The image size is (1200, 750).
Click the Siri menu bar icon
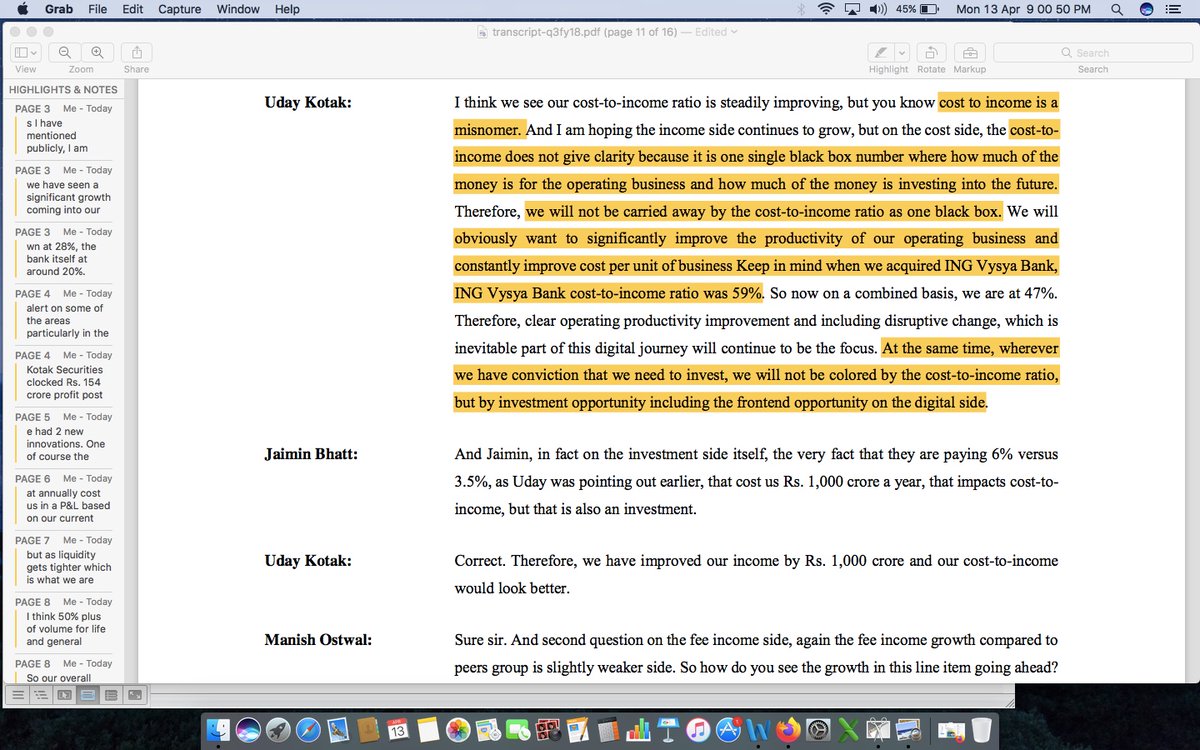tap(1147, 9)
